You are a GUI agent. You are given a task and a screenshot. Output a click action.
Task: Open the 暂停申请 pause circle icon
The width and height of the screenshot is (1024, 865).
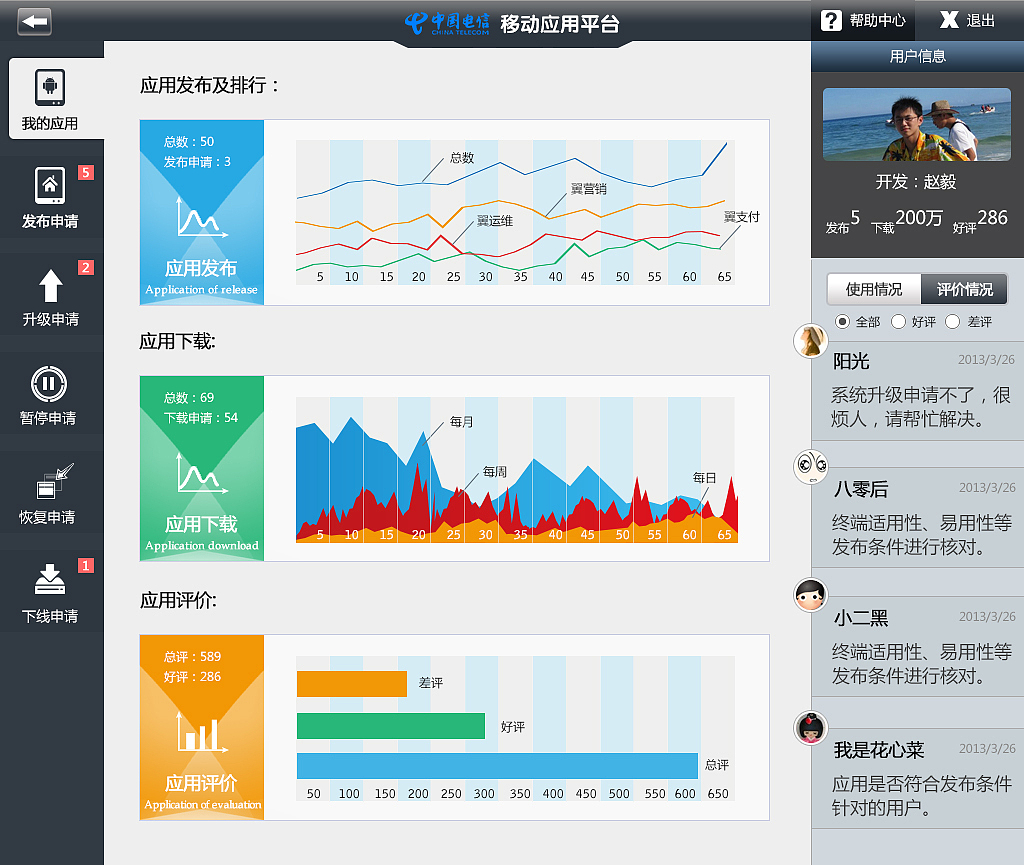tap(49, 384)
